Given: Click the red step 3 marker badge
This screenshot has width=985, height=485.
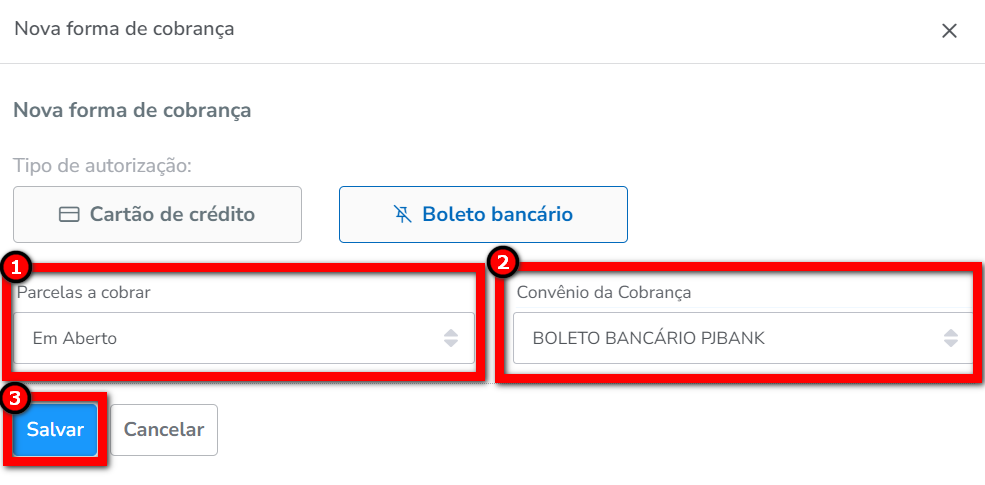Looking at the screenshot, I should coord(15,398).
